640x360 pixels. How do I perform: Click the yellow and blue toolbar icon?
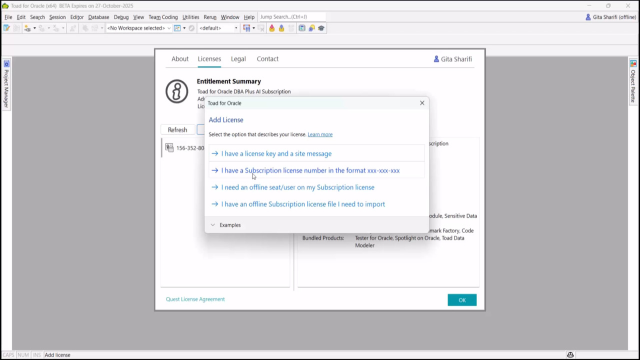click(x=282, y=28)
